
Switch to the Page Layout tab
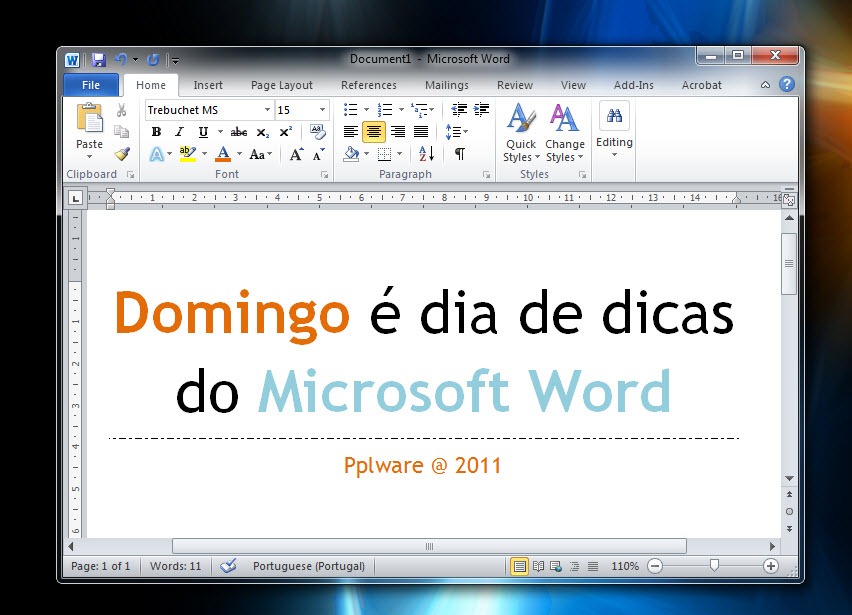tap(281, 85)
